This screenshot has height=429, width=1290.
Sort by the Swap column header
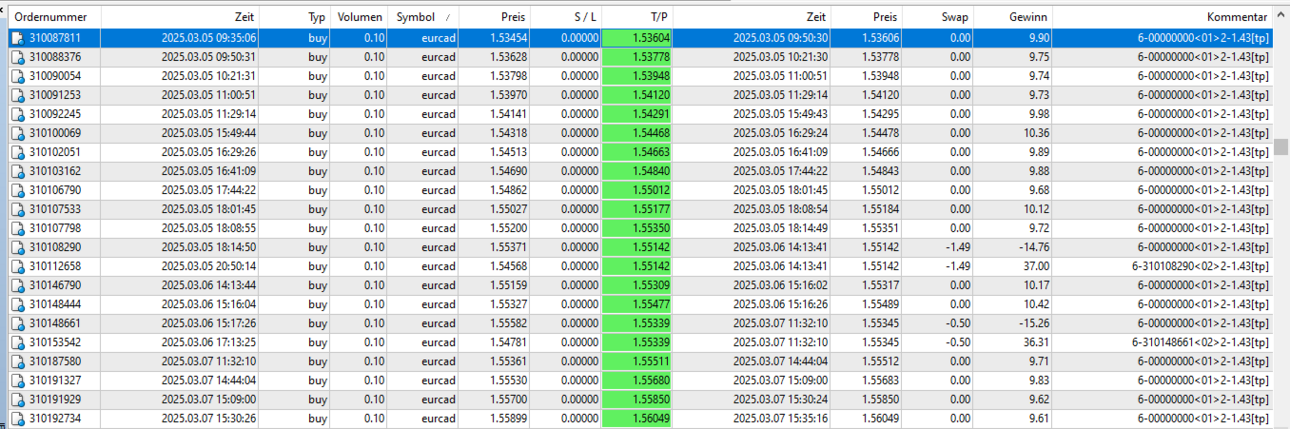937,18
